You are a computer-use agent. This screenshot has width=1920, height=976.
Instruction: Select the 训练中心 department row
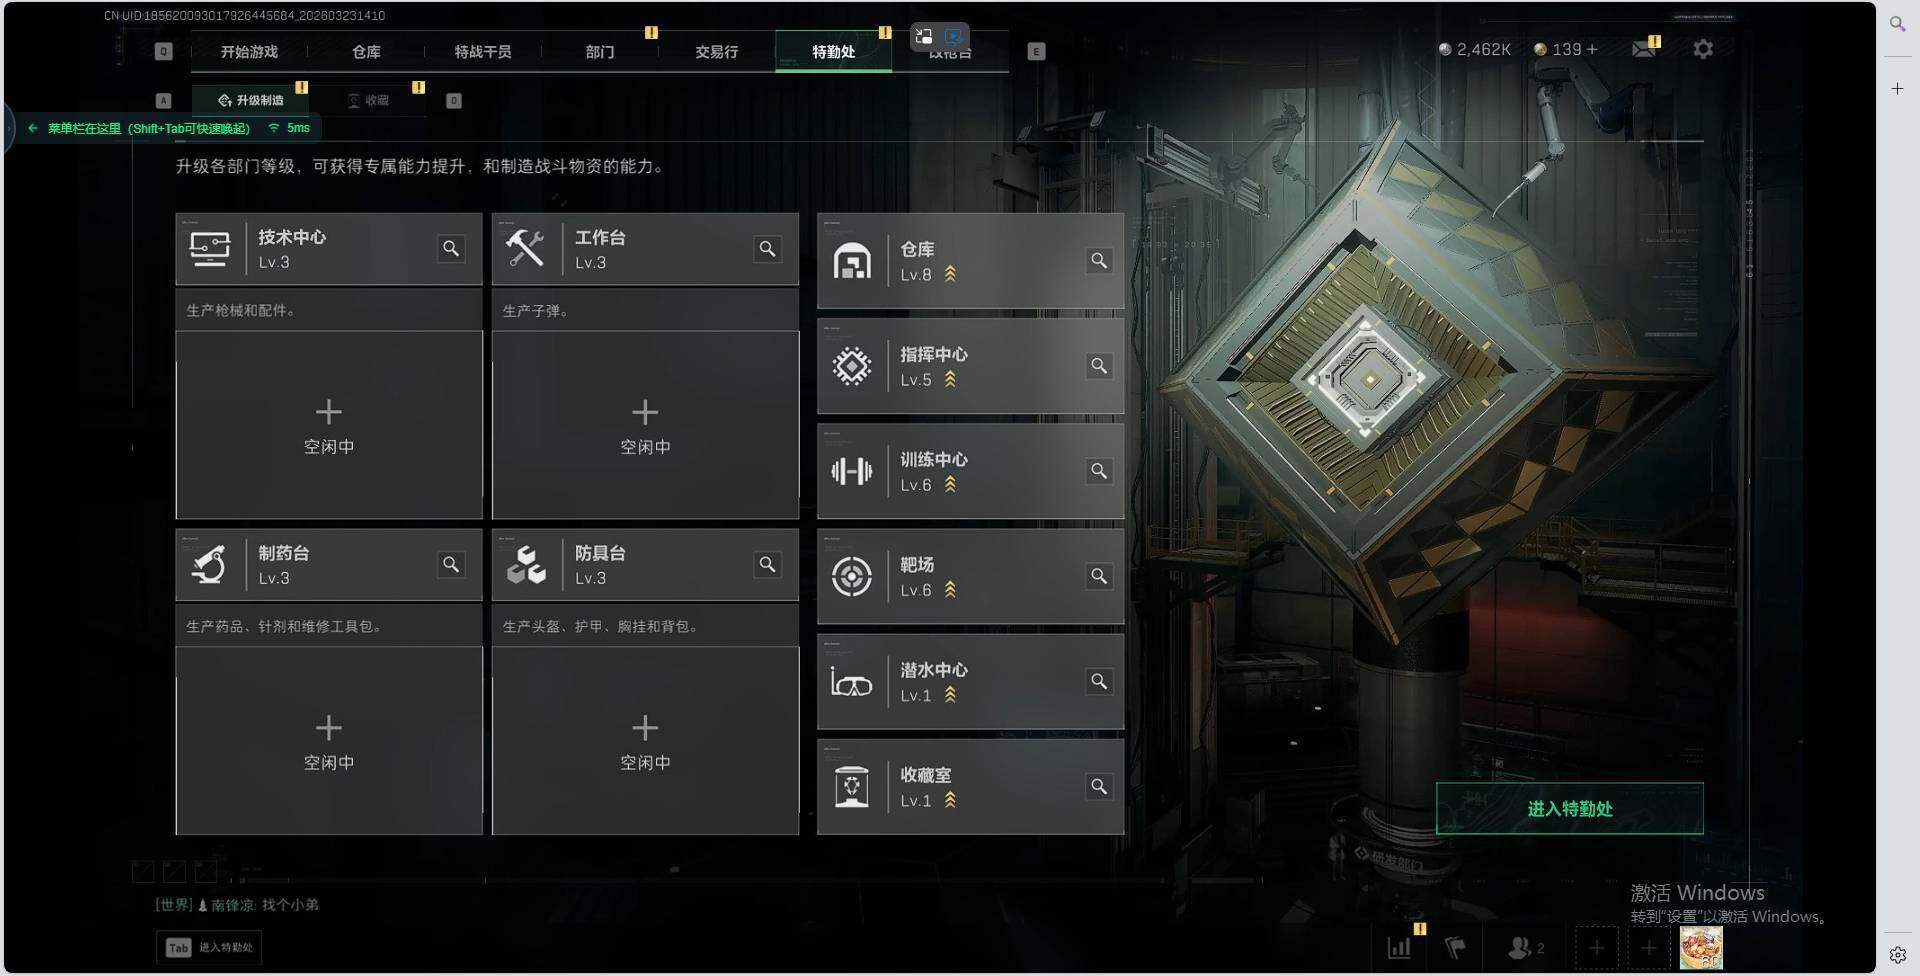[x=970, y=471]
